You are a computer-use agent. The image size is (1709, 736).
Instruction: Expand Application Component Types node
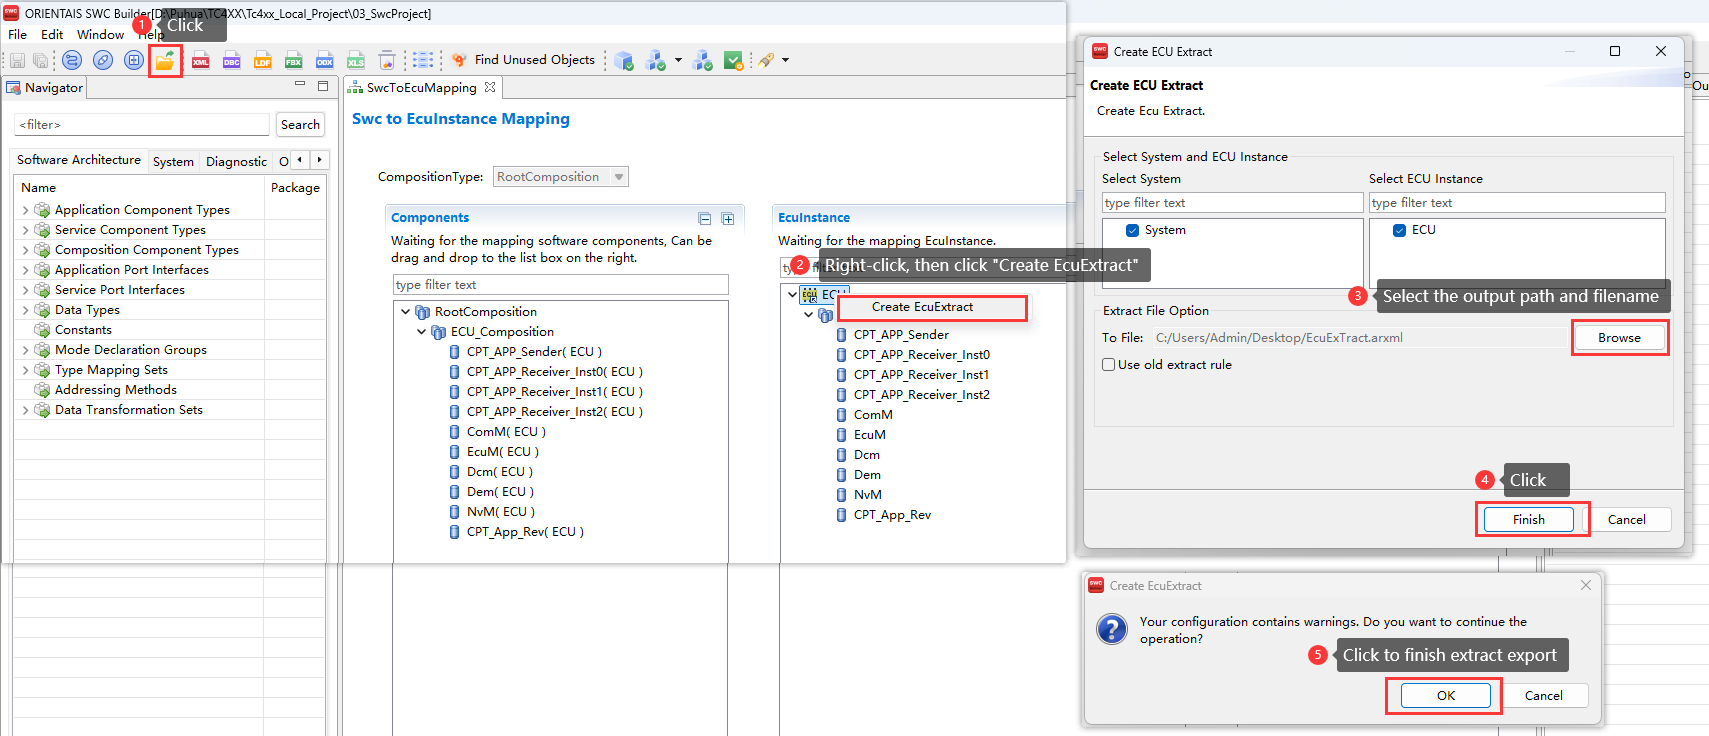[x=25, y=210]
